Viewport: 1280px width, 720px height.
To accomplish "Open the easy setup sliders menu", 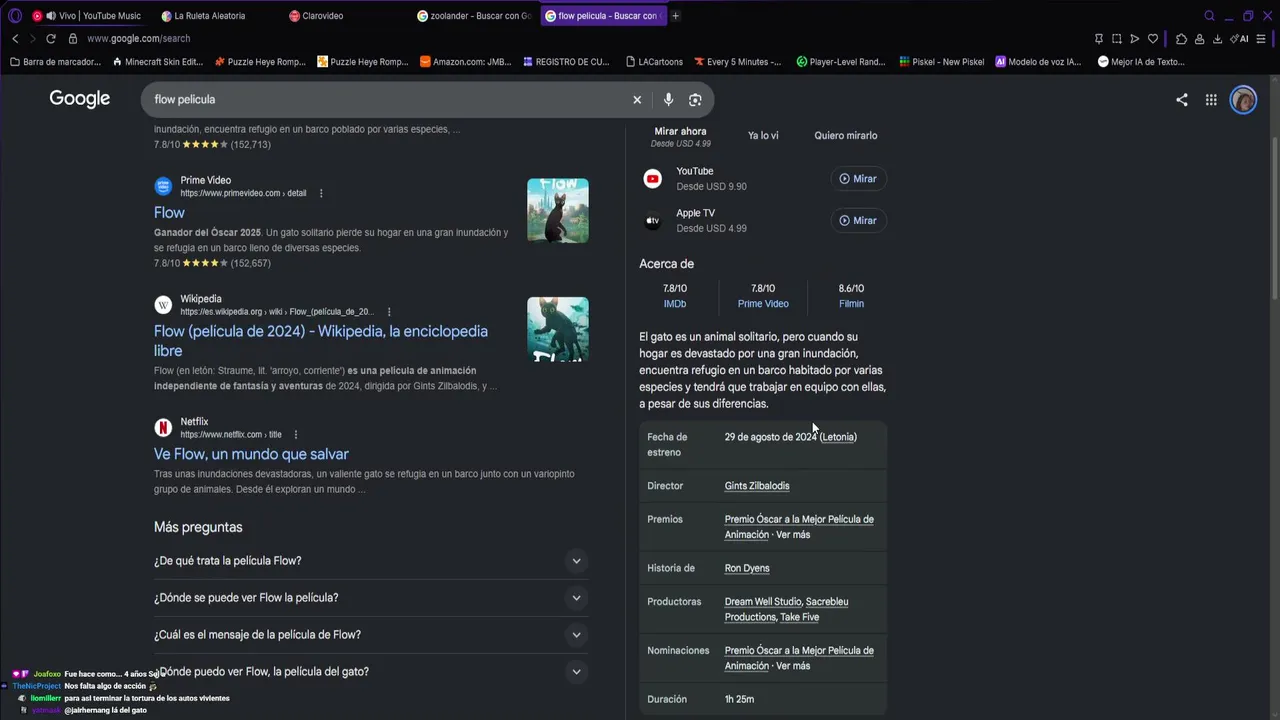I will pos(1261,39).
